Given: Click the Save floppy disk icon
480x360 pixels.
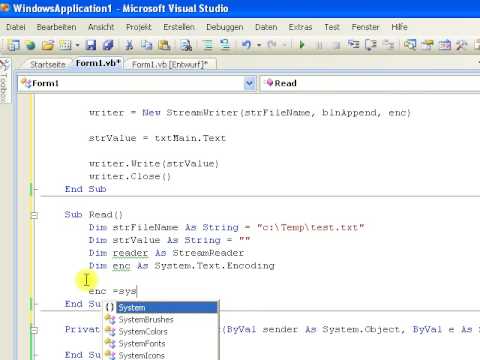Looking at the screenshot, I should 91,45.
